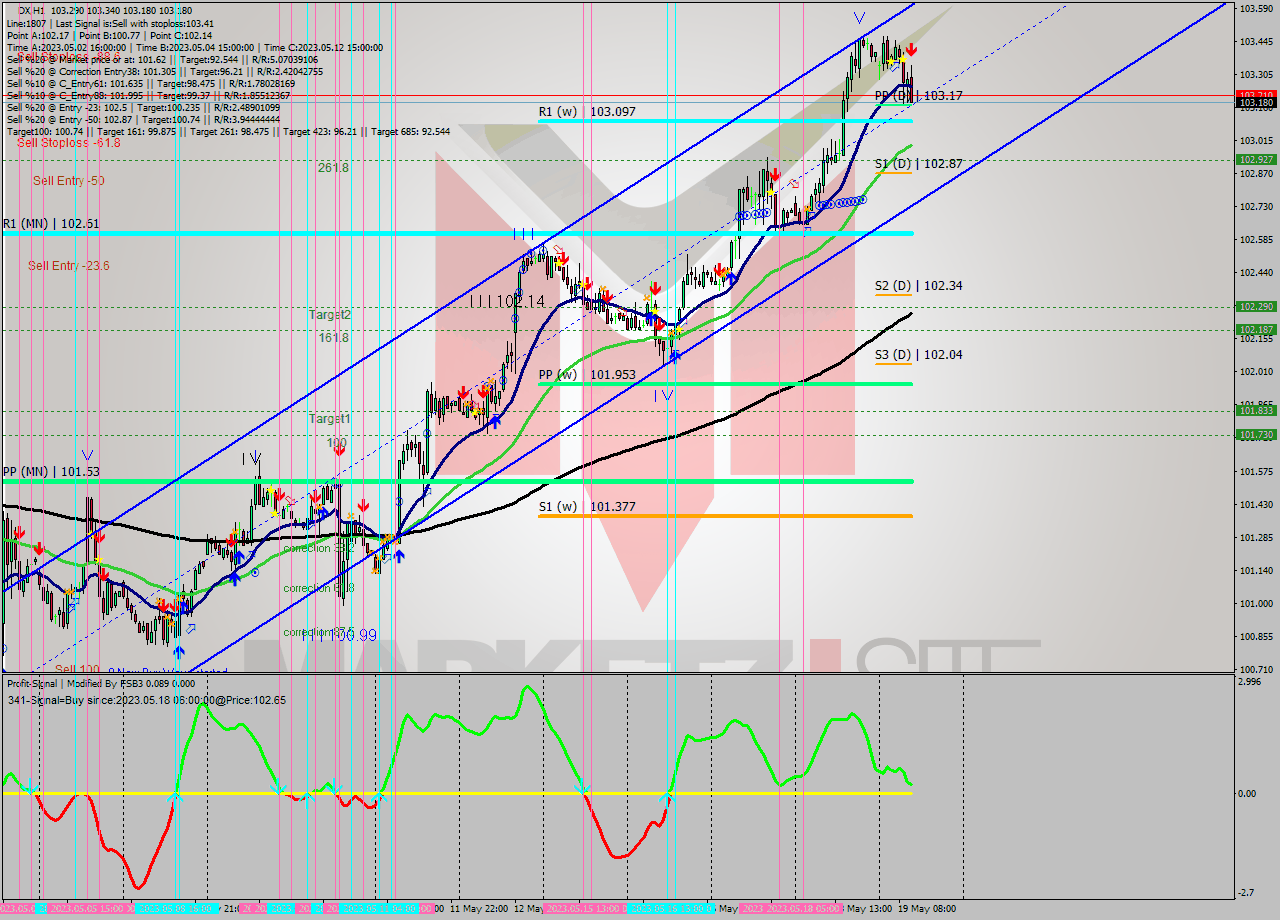This screenshot has height=920, width=1280.
Task: Click the 101.000 price axis value
Action: 1256,603
